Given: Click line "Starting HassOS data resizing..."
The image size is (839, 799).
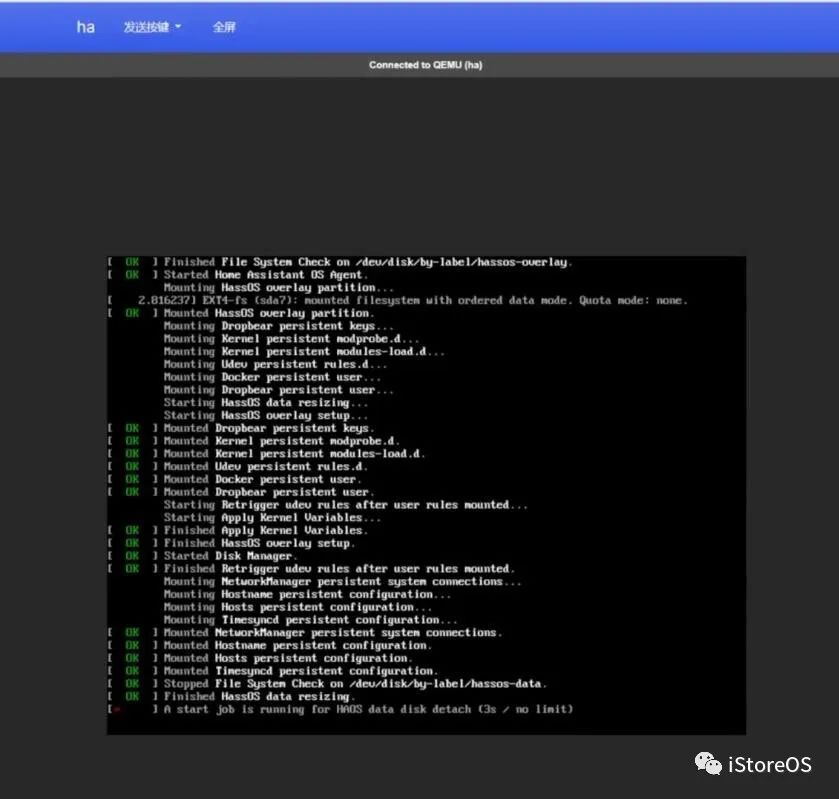Looking at the screenshot, I should [266, 402].
